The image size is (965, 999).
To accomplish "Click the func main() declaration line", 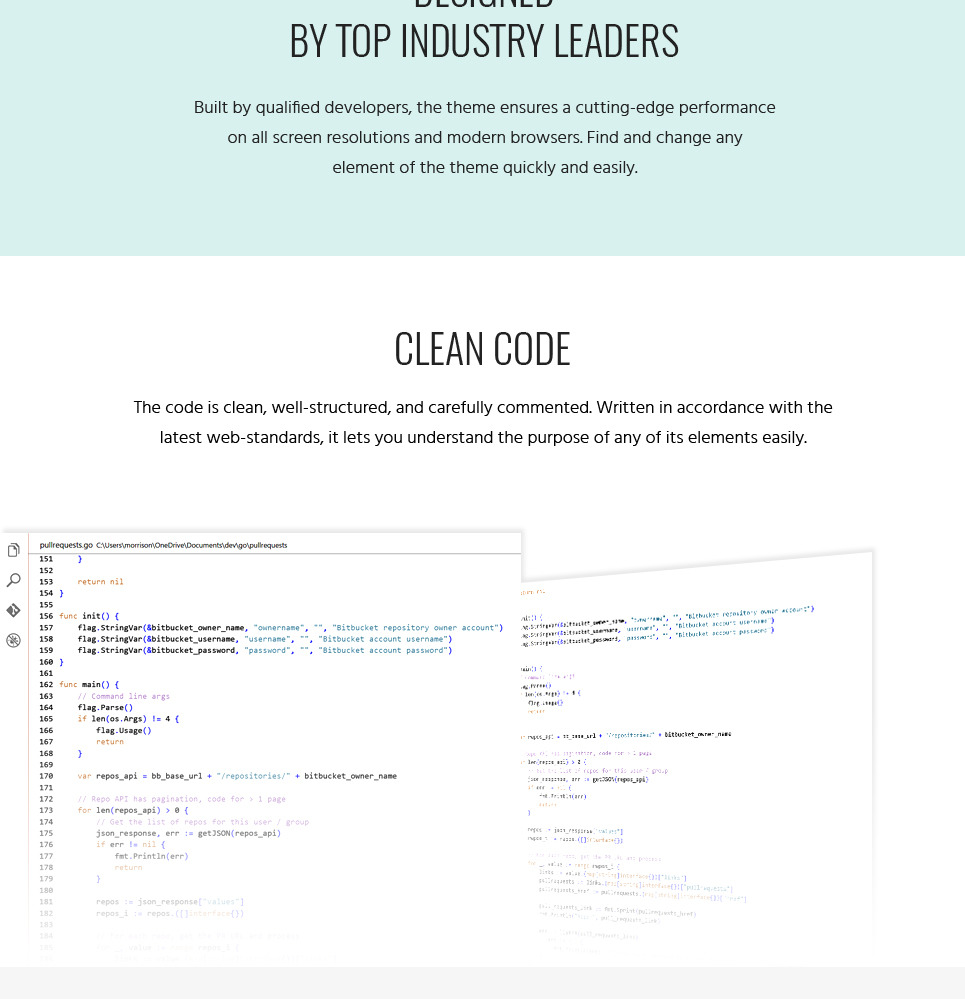I will pos(89,685).
